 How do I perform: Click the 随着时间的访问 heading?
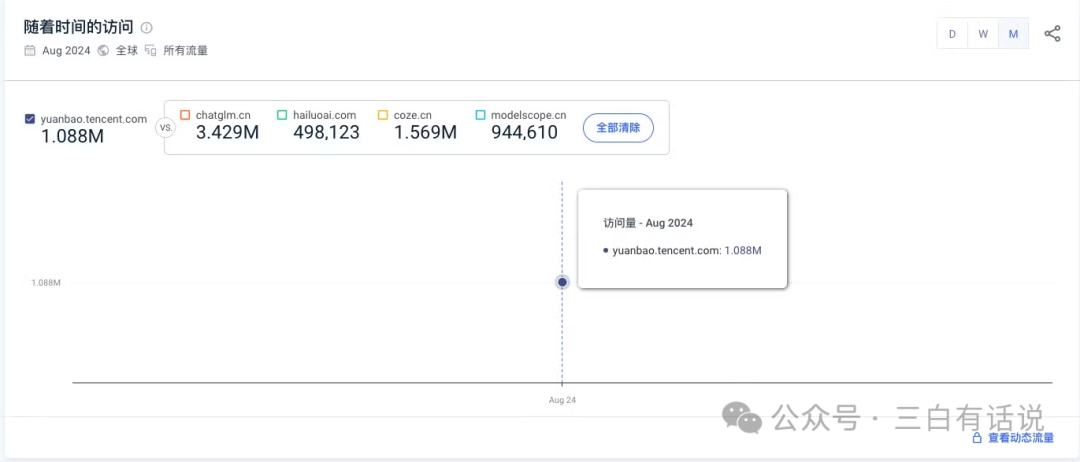(79, 28)
